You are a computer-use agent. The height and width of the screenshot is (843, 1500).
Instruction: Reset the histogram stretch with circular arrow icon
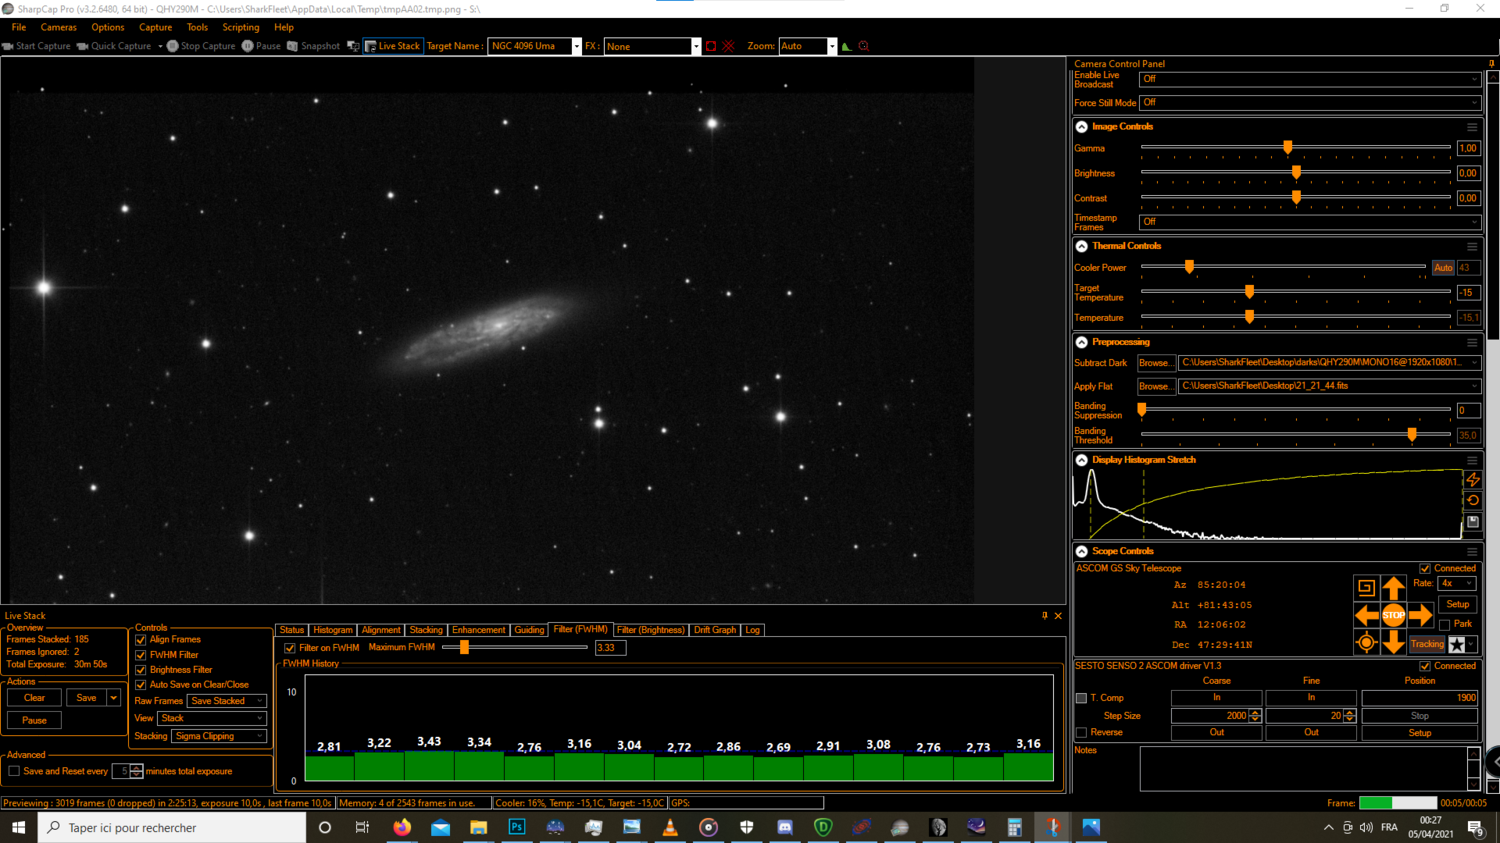coord(1472,500)
